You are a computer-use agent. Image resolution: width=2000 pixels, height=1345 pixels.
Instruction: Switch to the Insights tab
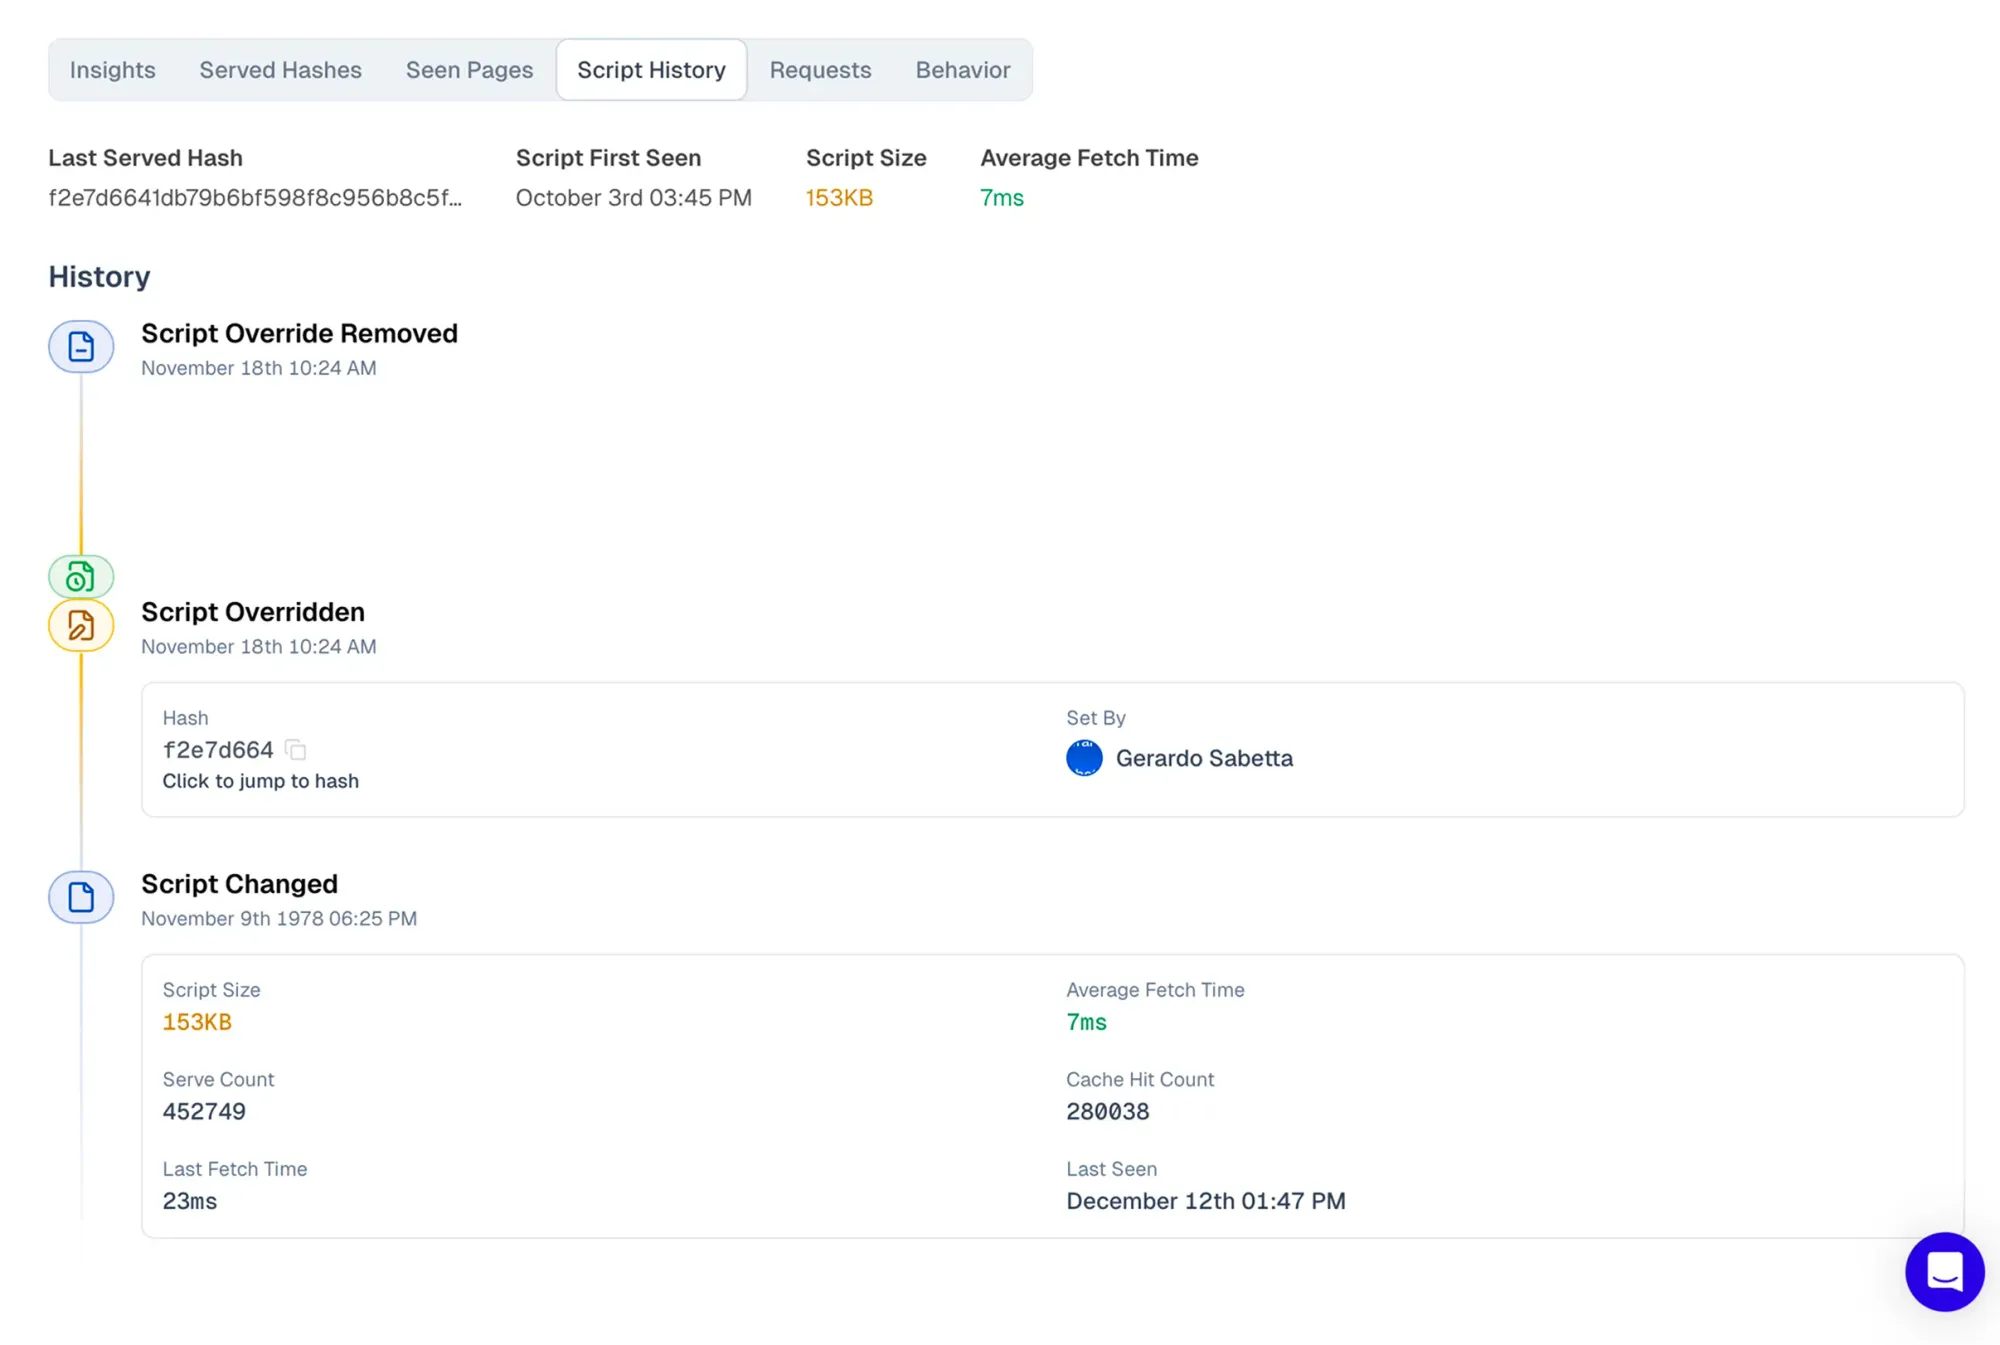[x=112, y=70]
